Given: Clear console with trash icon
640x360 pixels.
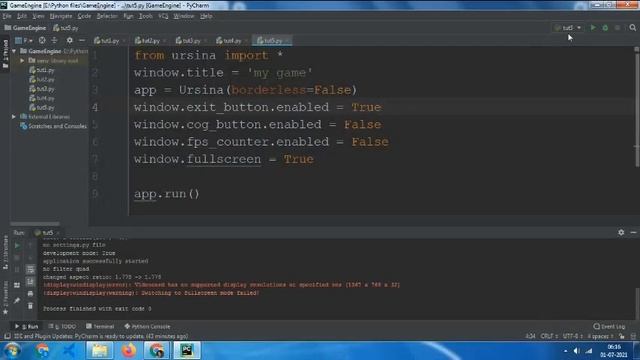Looking at the screenshot, I should pos(30,306).
